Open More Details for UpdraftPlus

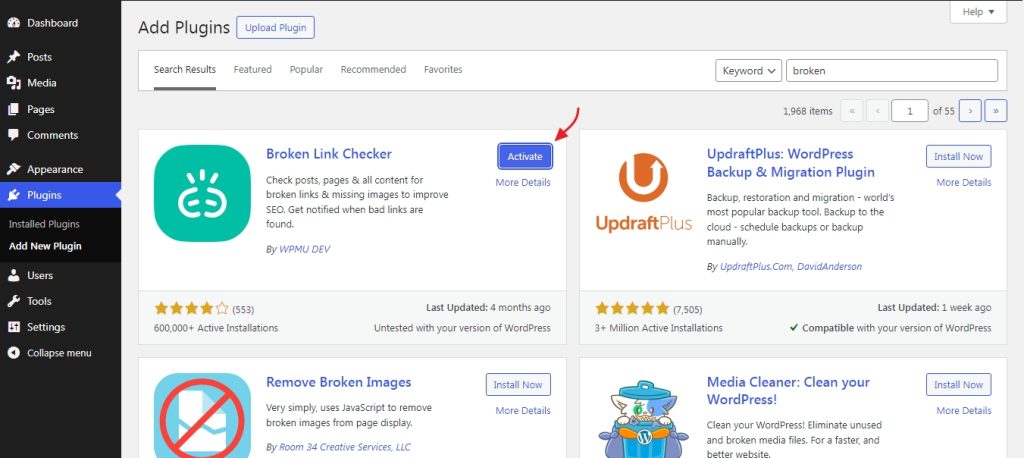pos(964,182)
